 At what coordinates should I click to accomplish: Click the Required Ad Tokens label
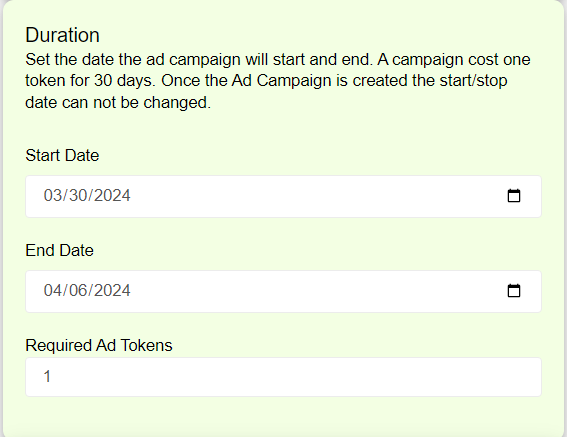tap(99, 345)
